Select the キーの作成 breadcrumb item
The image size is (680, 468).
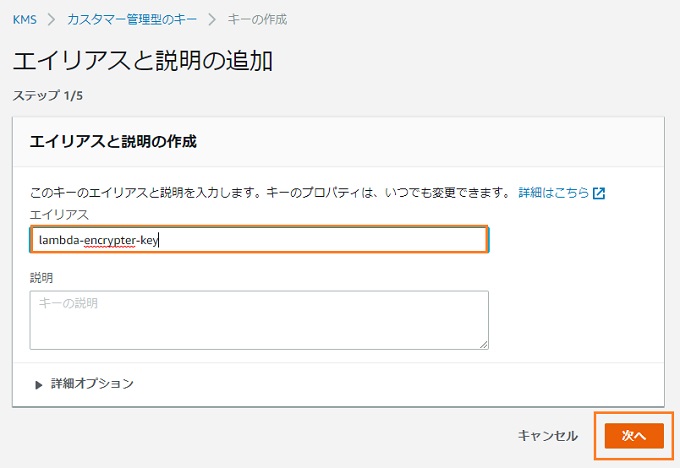coord(257,20)
